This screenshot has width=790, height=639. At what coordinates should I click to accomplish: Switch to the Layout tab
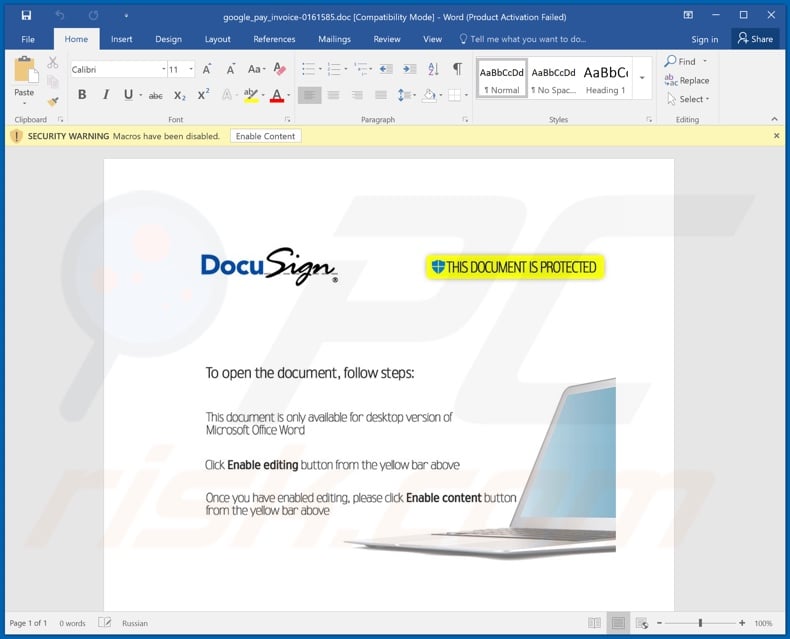(217, 39)
